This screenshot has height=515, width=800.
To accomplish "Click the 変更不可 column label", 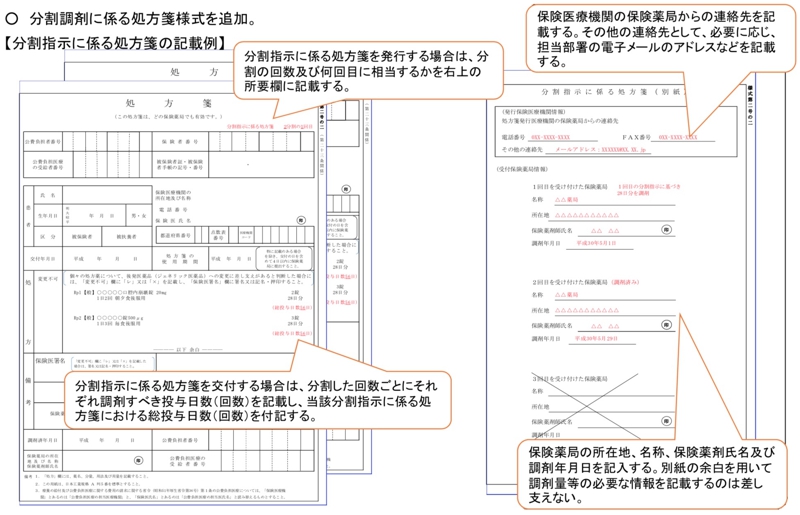I will (48, 279).
